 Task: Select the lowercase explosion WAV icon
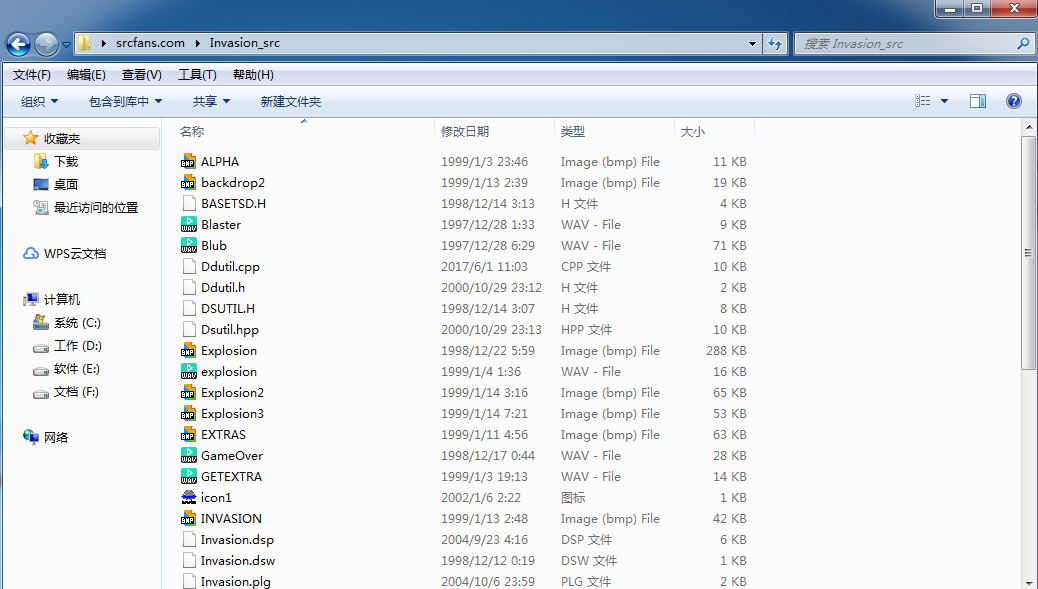[189, 372]
